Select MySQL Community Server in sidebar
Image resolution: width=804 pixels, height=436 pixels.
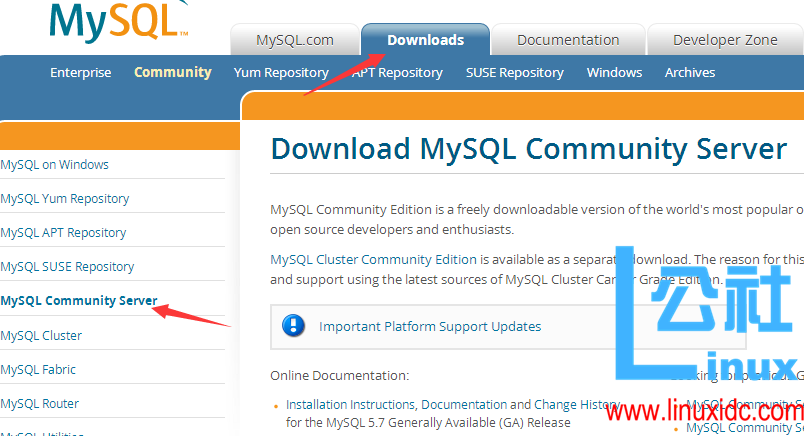79,301
